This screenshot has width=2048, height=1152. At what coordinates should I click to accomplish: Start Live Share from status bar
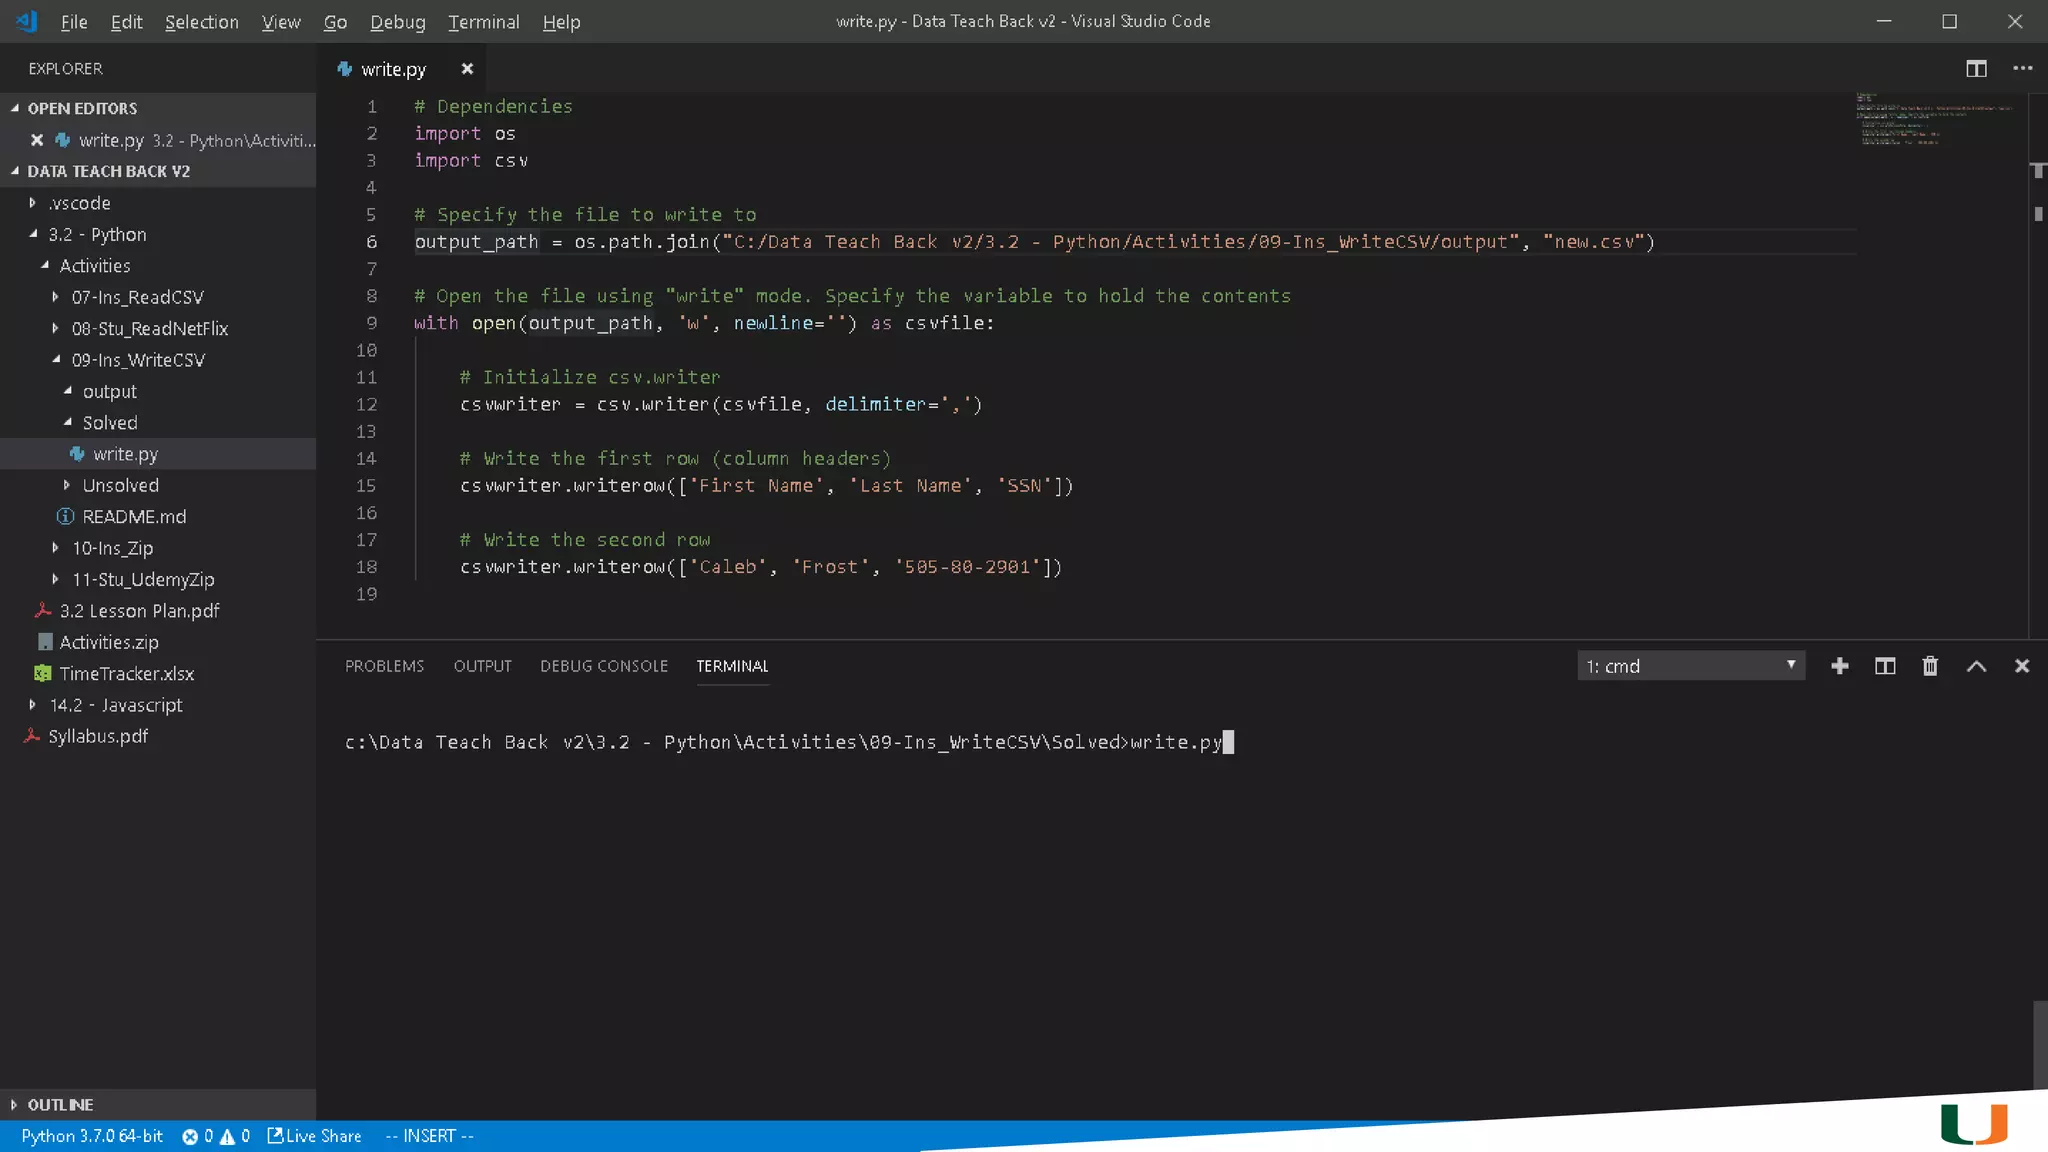coord(315,1136)
